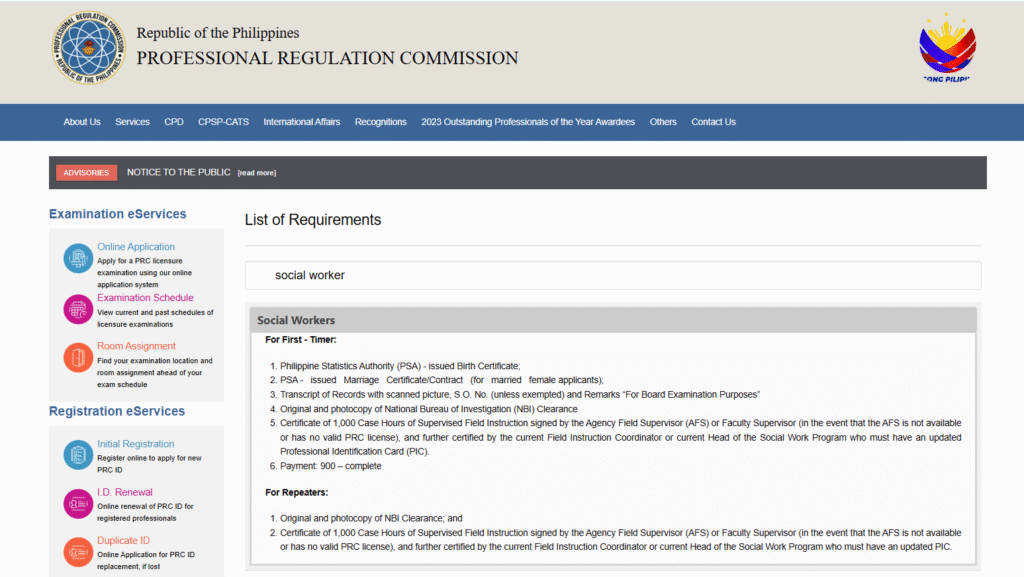Click the Bagong Pilipinas logo
This screenshot has width=1024, height=577.
coord(947,47)
